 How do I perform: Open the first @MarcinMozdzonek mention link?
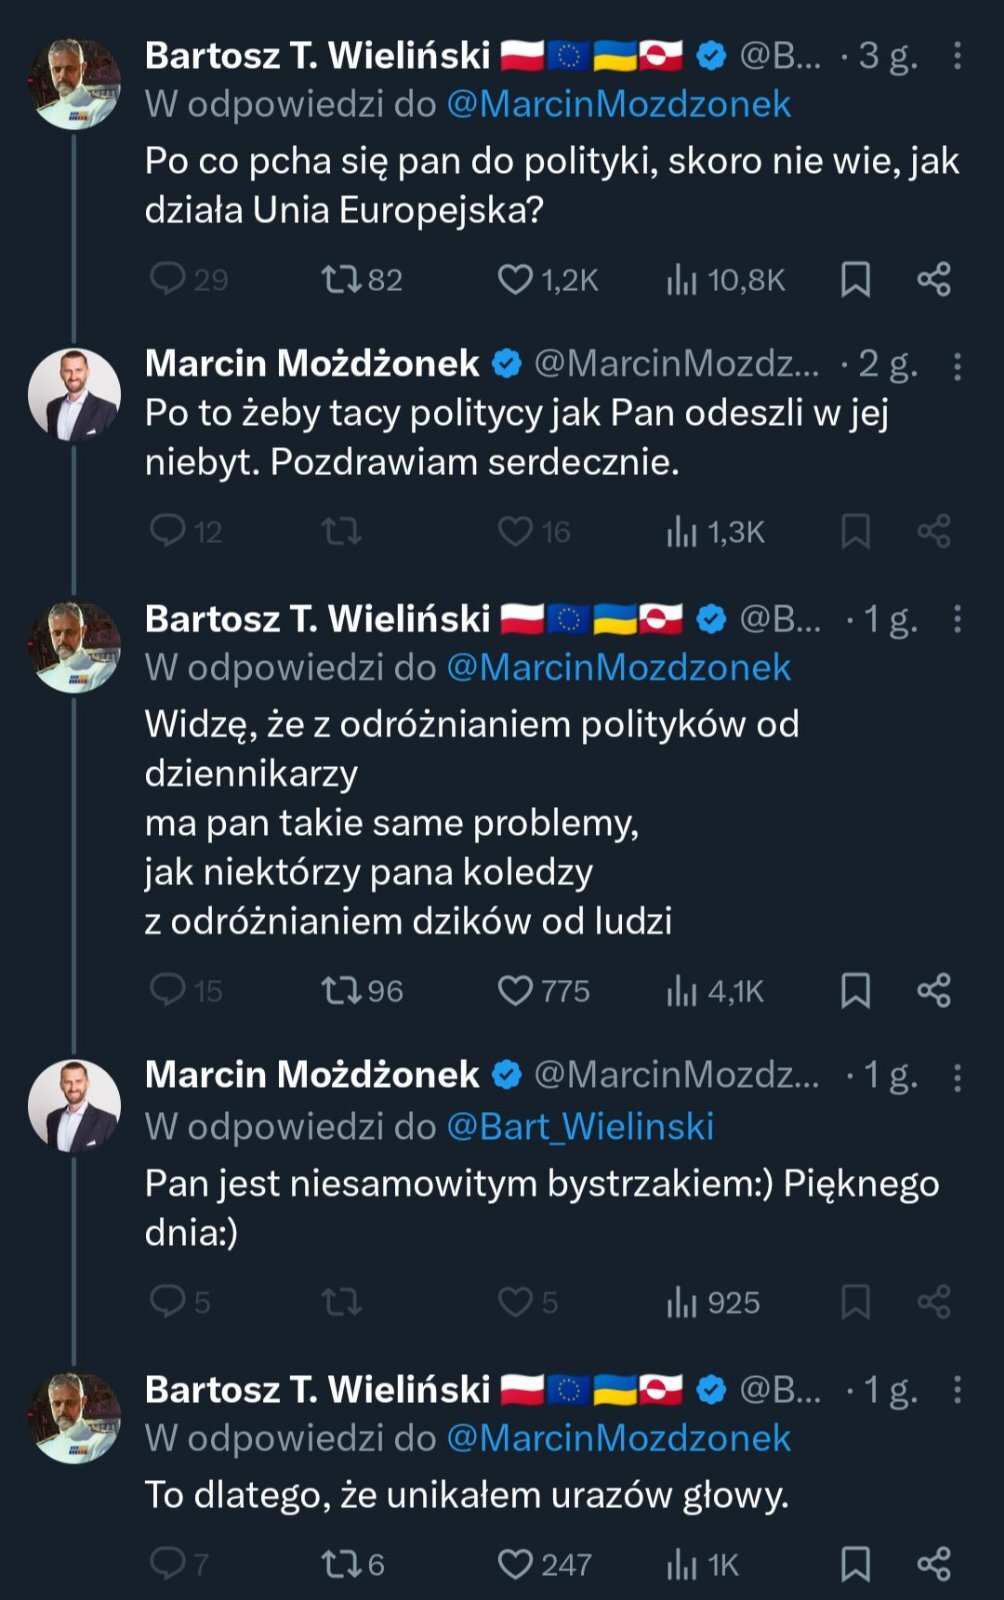click(x=618, y=105)
